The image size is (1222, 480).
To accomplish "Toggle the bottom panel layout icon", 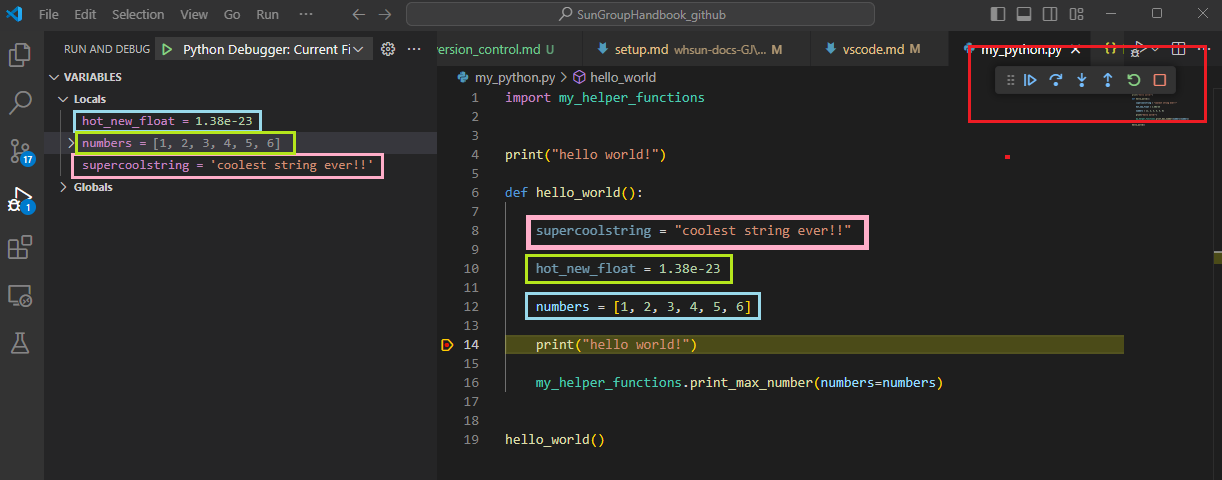I will [x=1023, y=14].
